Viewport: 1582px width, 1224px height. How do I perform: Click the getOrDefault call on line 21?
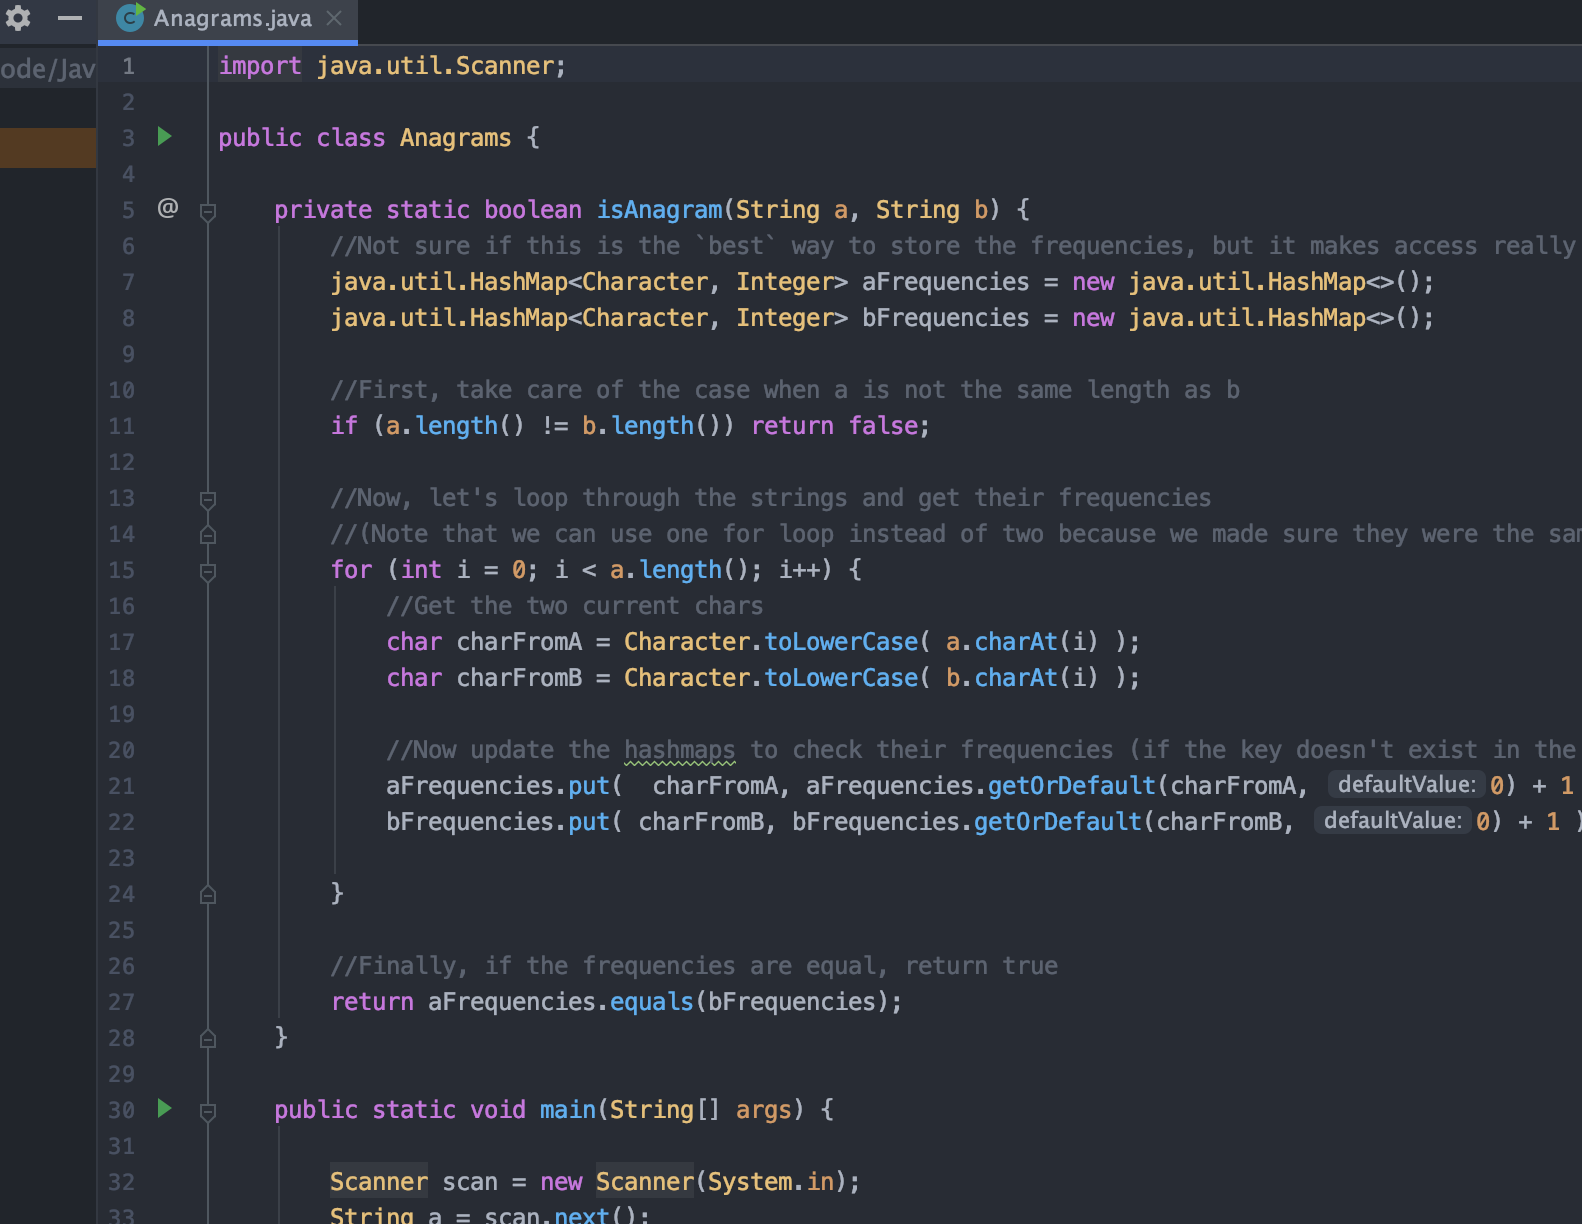[x=1071, y=786]
